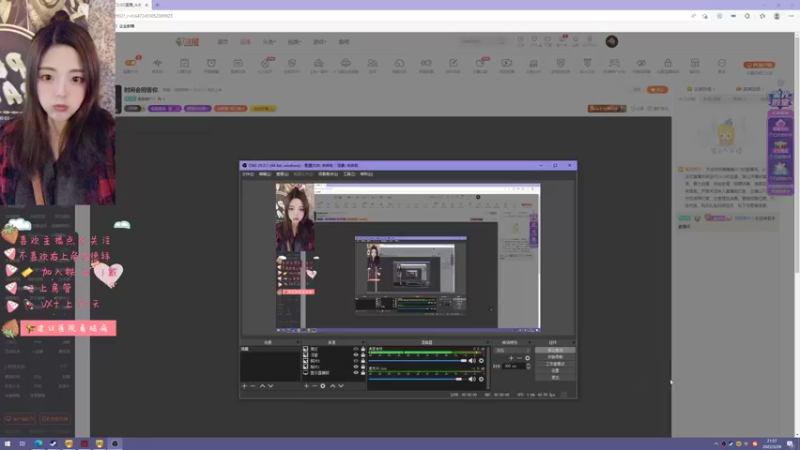The width and height of the screenshot is (800, 450).
Task: Open the 查看(V) menu in OBS
Action: (x=282, y=174)
